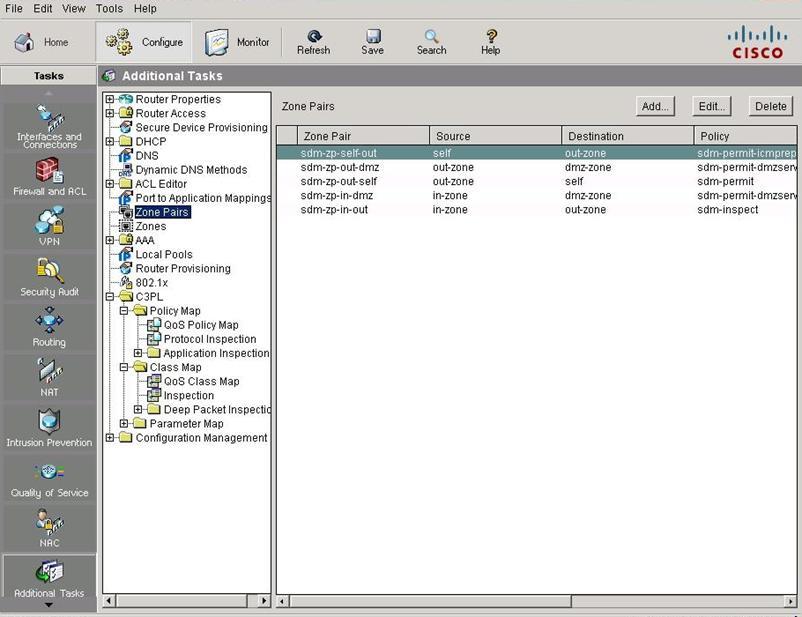
Task: Click Add... to create zone pair
Action: pos(655,106)
